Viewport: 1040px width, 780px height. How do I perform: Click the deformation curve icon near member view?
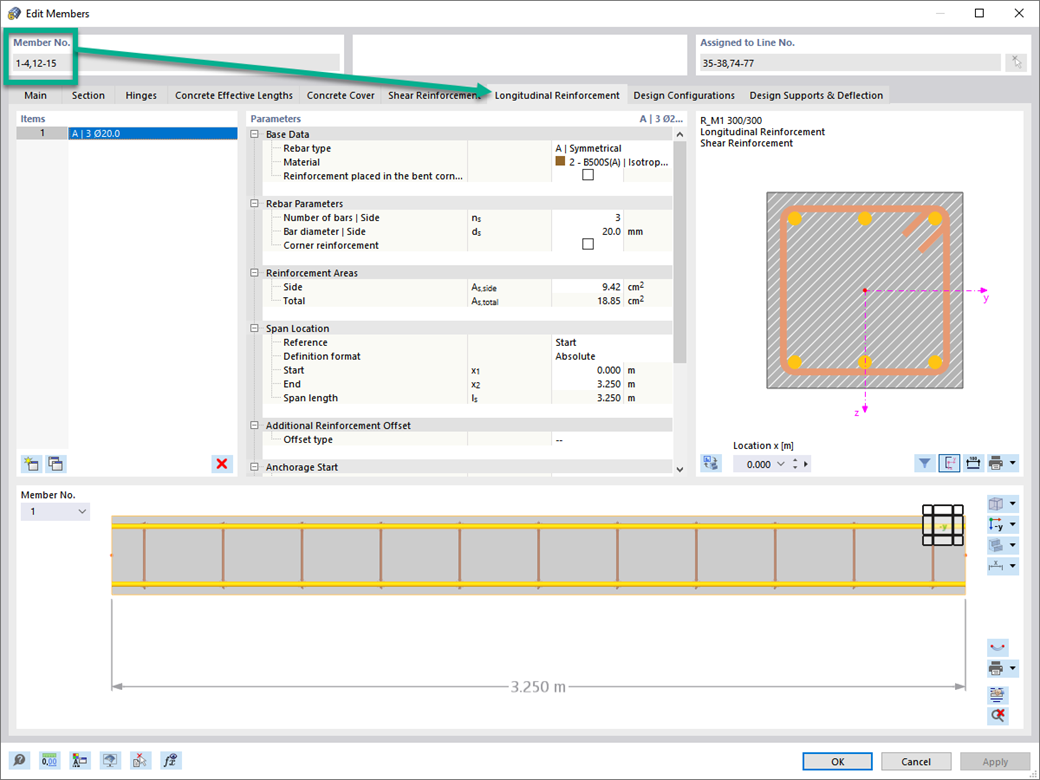point(998,647)
